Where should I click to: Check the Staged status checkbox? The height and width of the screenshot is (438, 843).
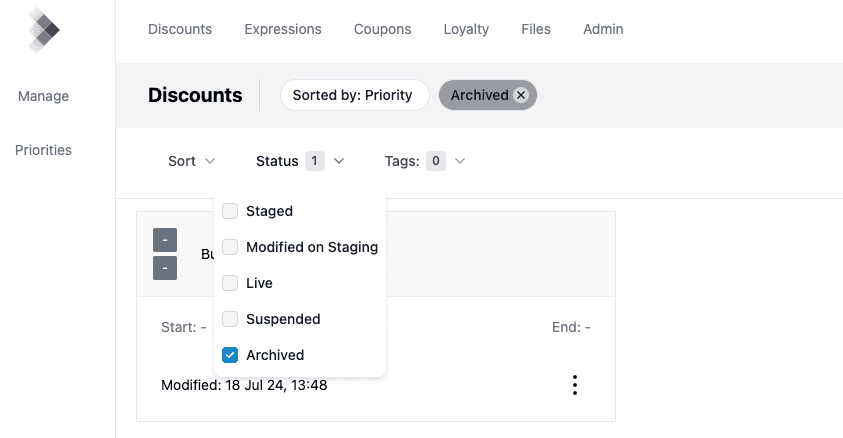point(230,211)
